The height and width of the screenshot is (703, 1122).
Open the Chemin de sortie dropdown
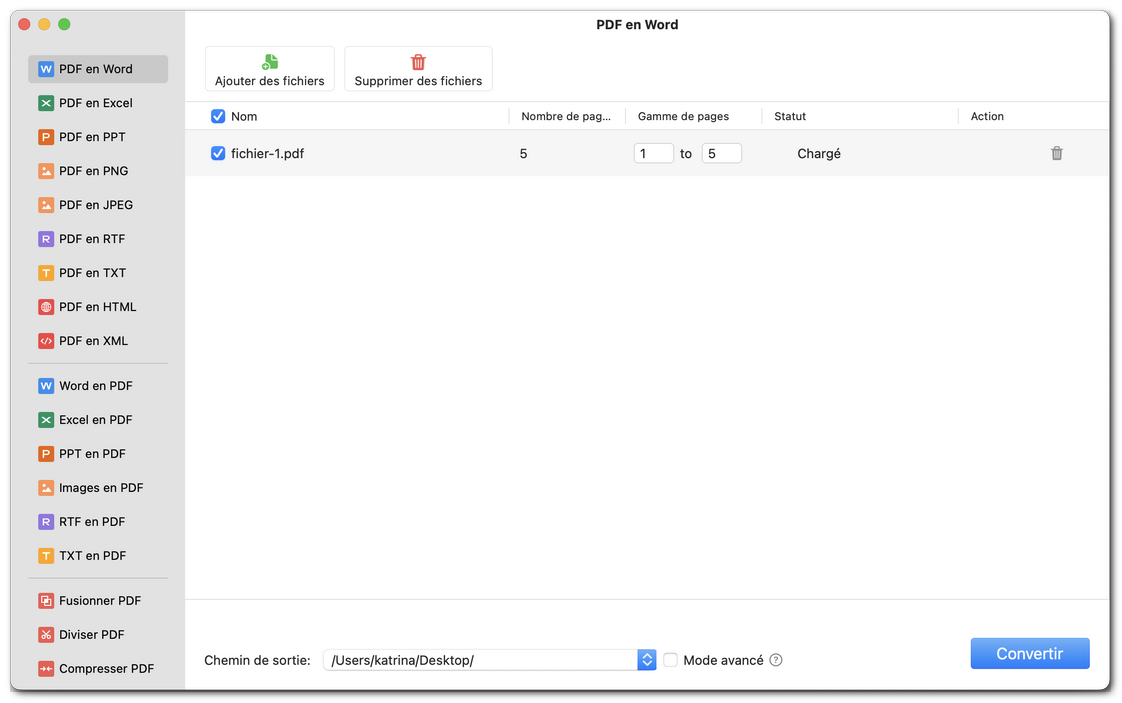tap(646, 659)
